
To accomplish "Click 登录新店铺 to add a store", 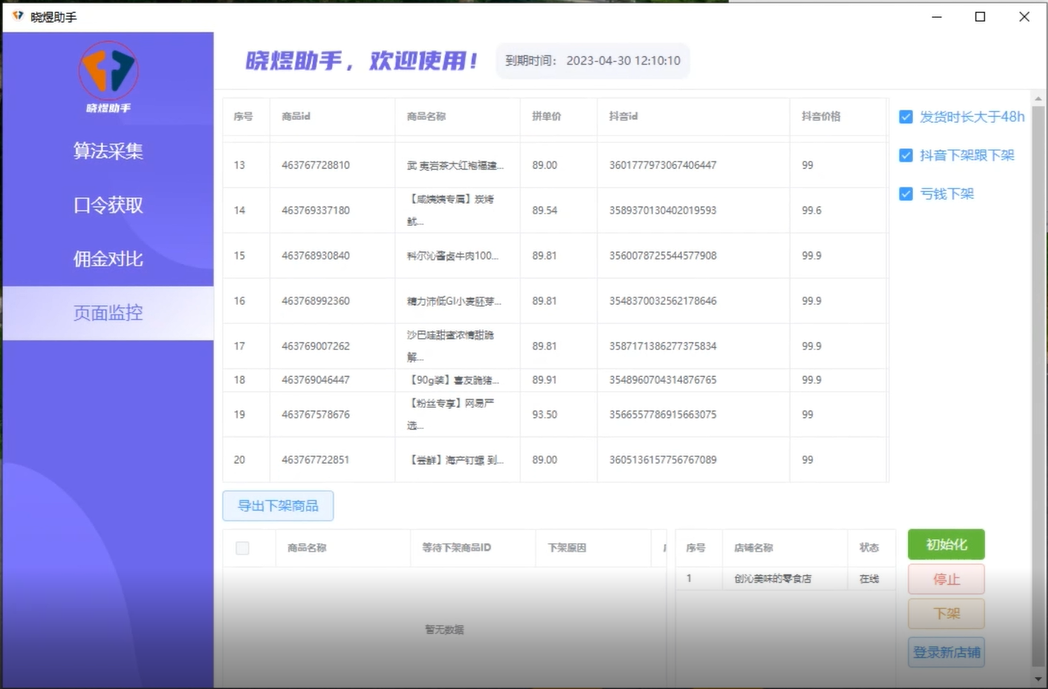I will tap(946, 653).
